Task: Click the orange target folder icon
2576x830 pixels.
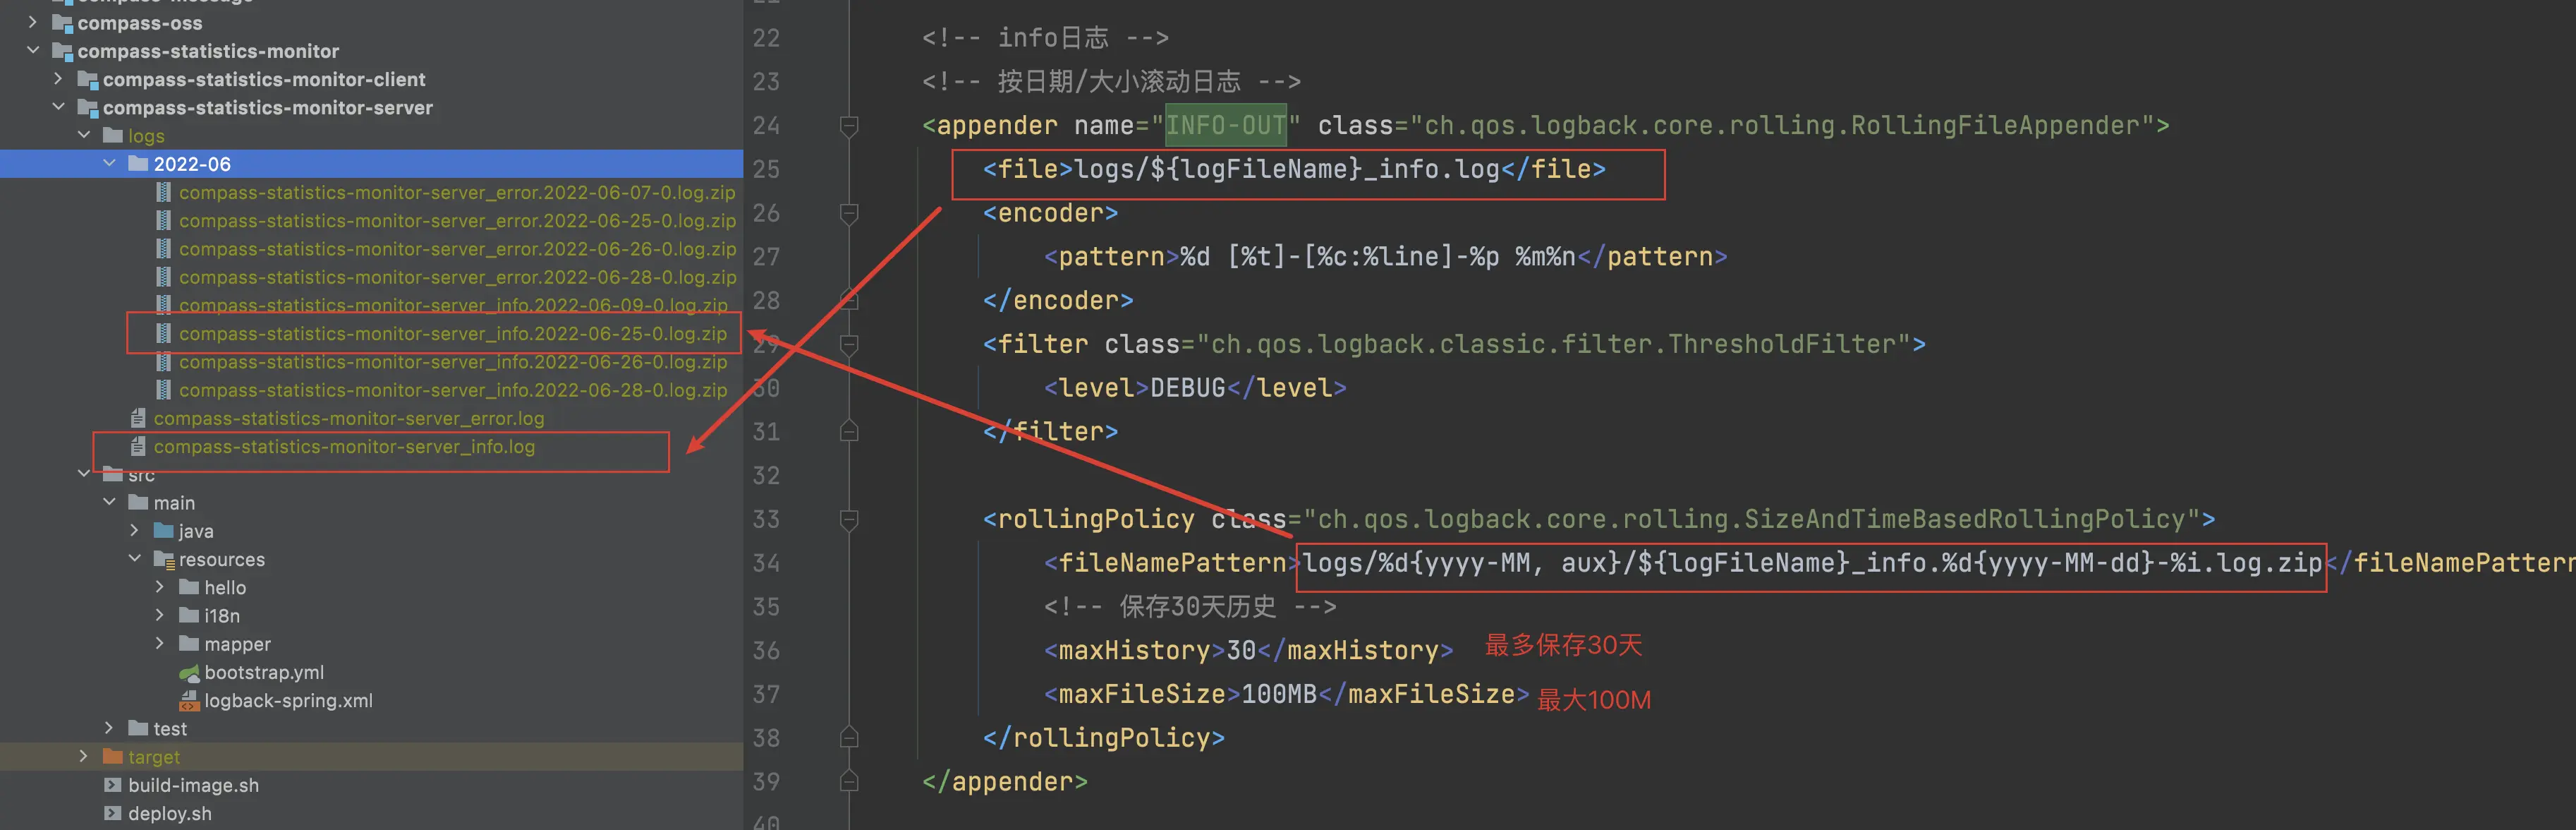Action: (113, 757)
